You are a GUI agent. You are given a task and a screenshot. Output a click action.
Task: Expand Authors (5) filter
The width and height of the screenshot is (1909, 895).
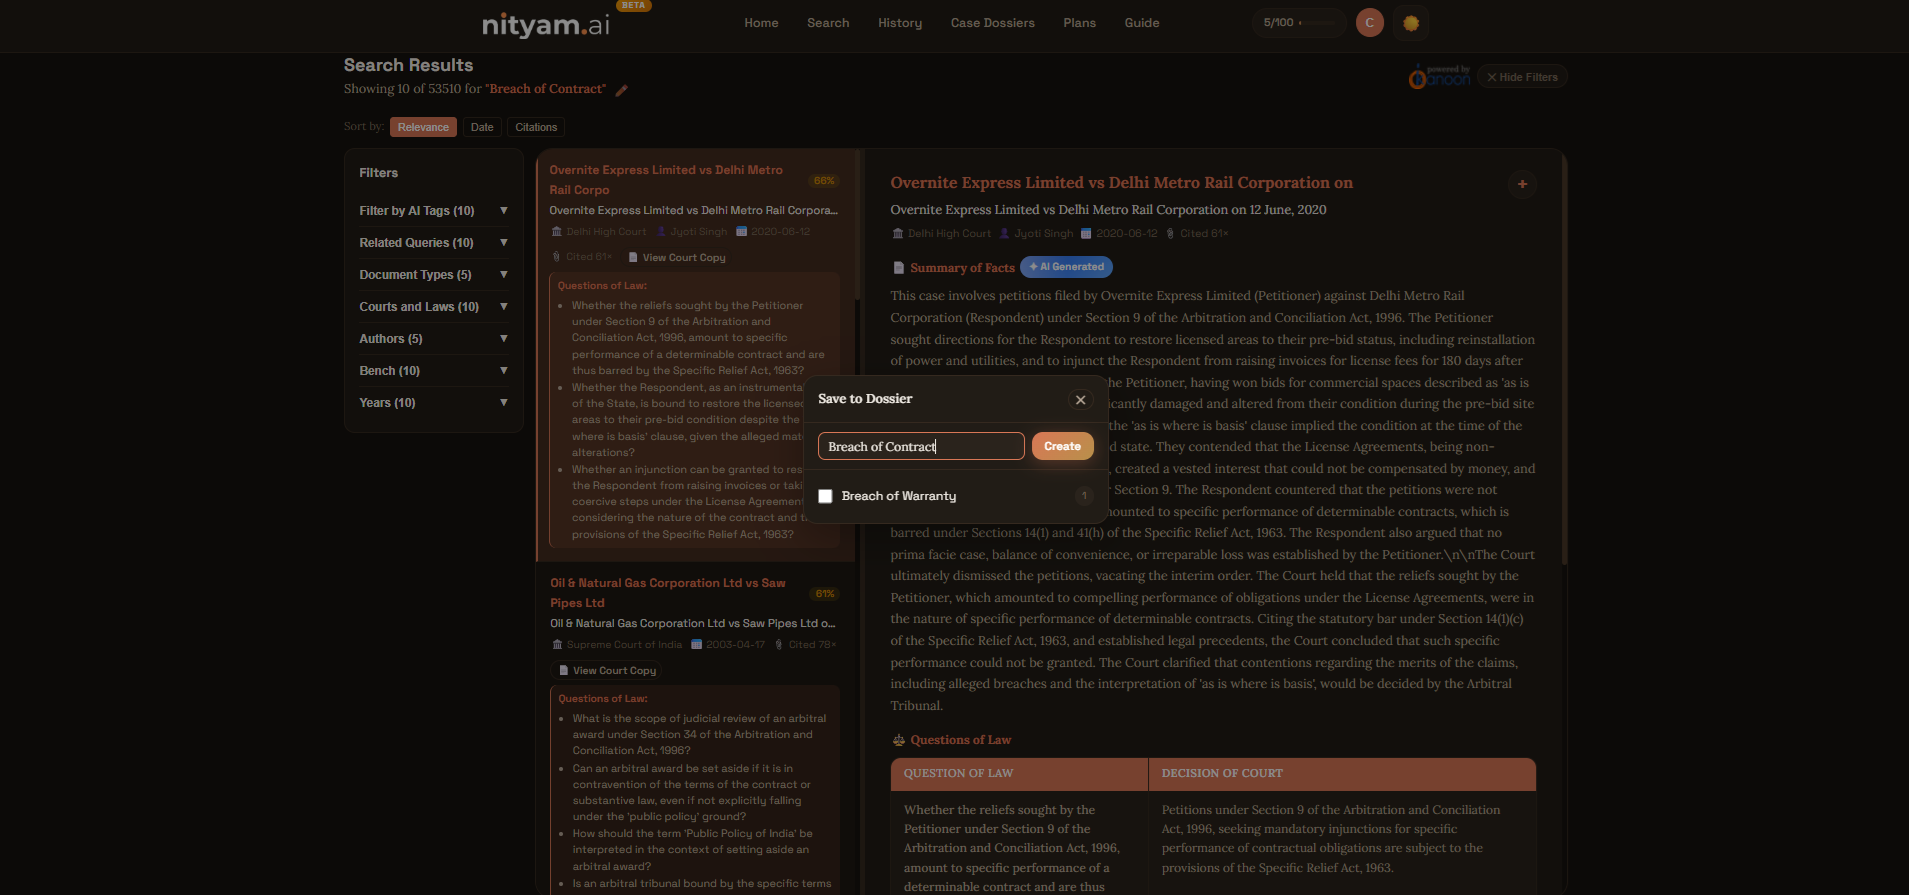(x=434, y=339)
